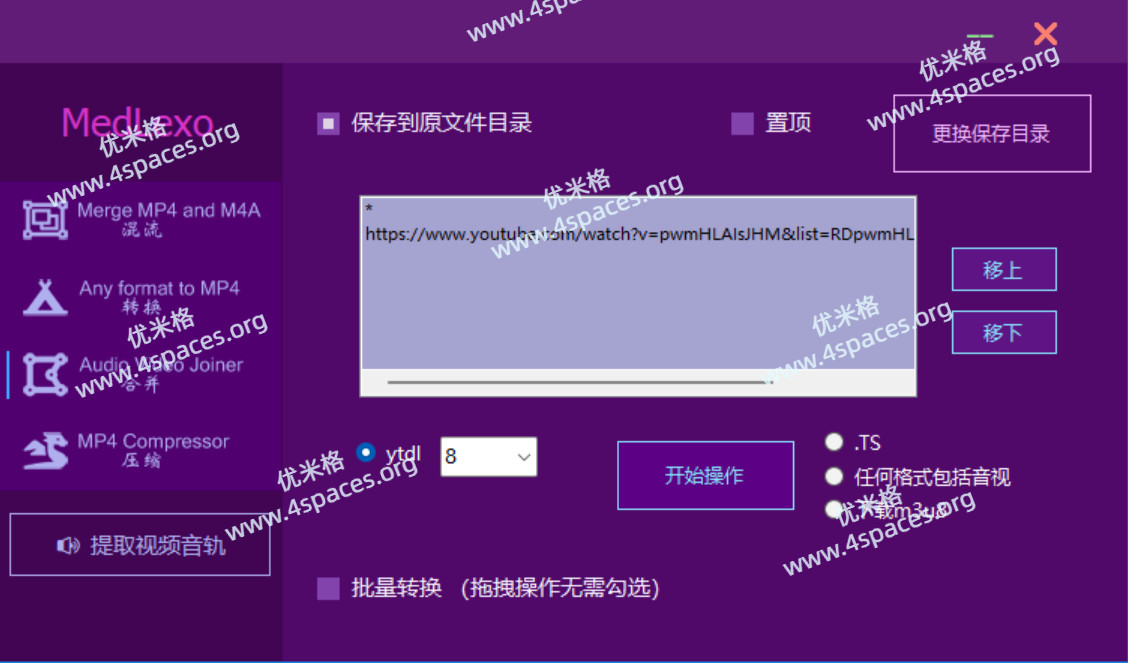Image resolution: width=1128 pixels, height=663 pixels.
Task: Expand the dropdown showing value 8
Action: click(524, 457)
